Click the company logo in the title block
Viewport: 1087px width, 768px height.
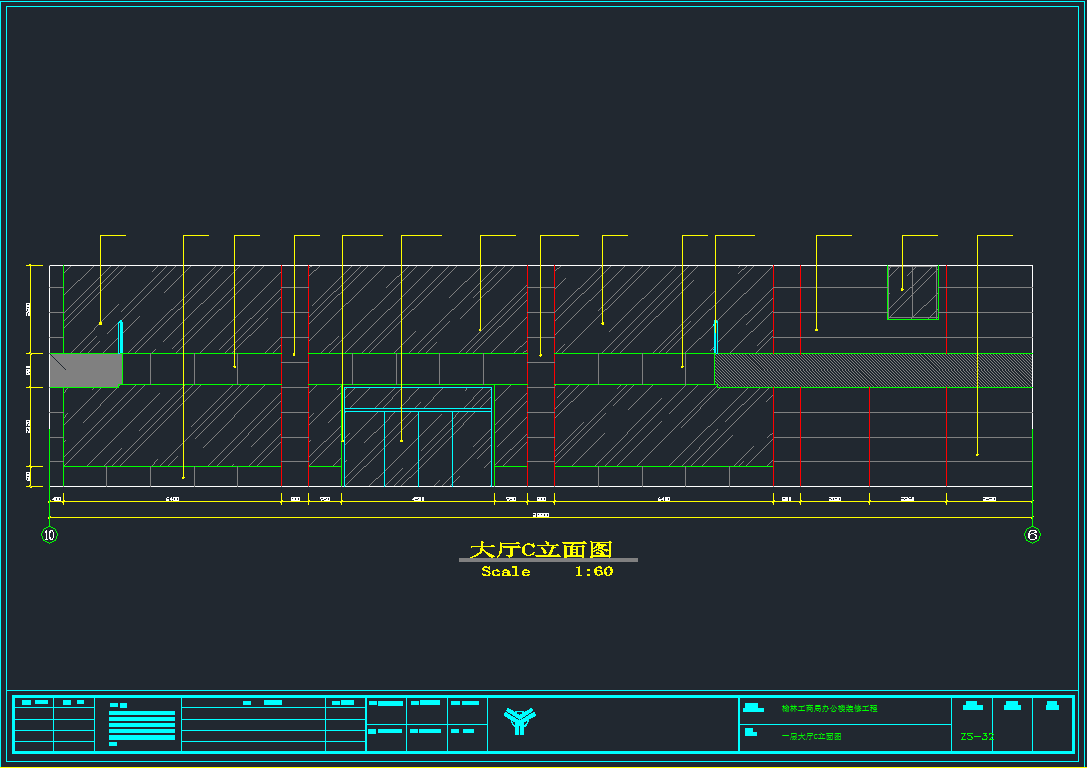518,720
